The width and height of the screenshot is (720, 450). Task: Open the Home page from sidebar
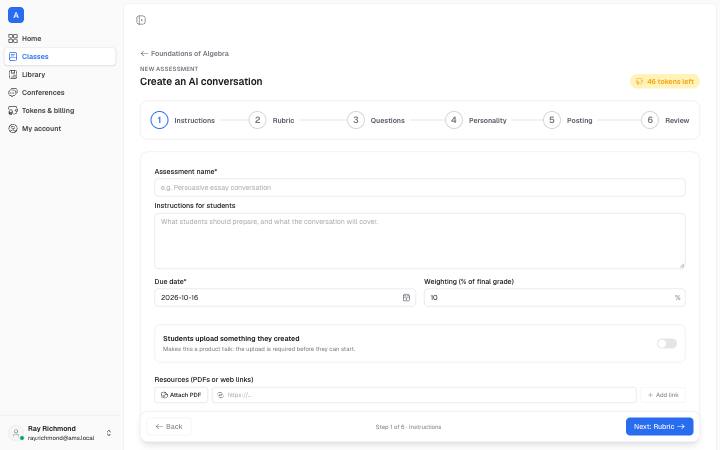pyautogui.click(x=60, y=39)
